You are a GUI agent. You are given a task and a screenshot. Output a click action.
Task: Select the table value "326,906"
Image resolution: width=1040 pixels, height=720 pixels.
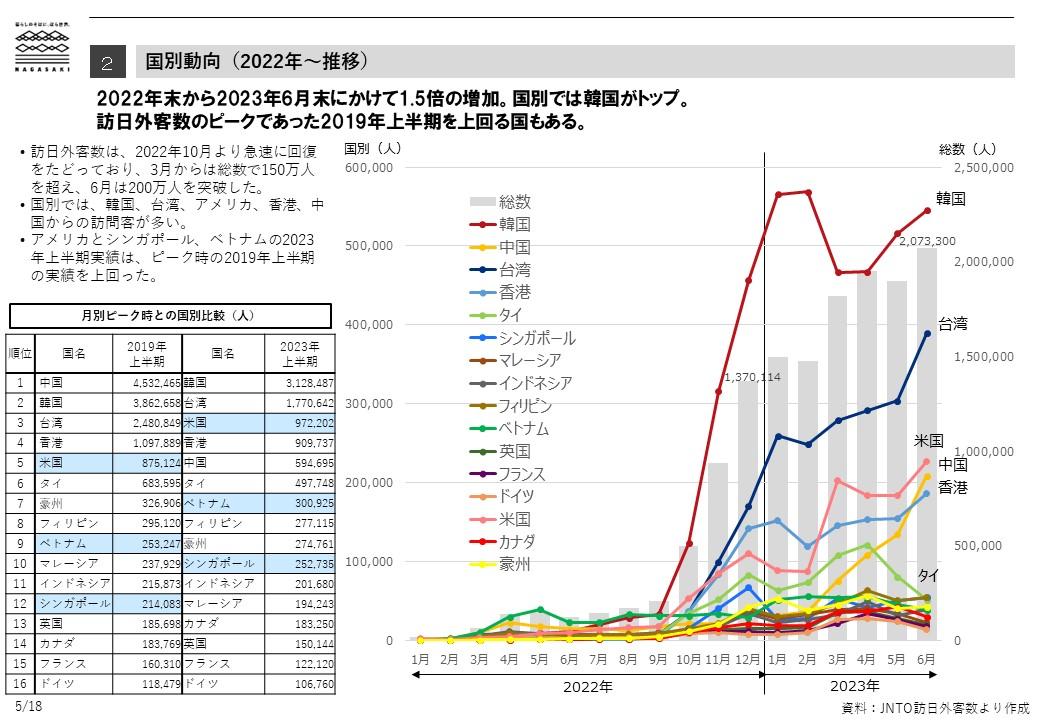coord(161,503)
